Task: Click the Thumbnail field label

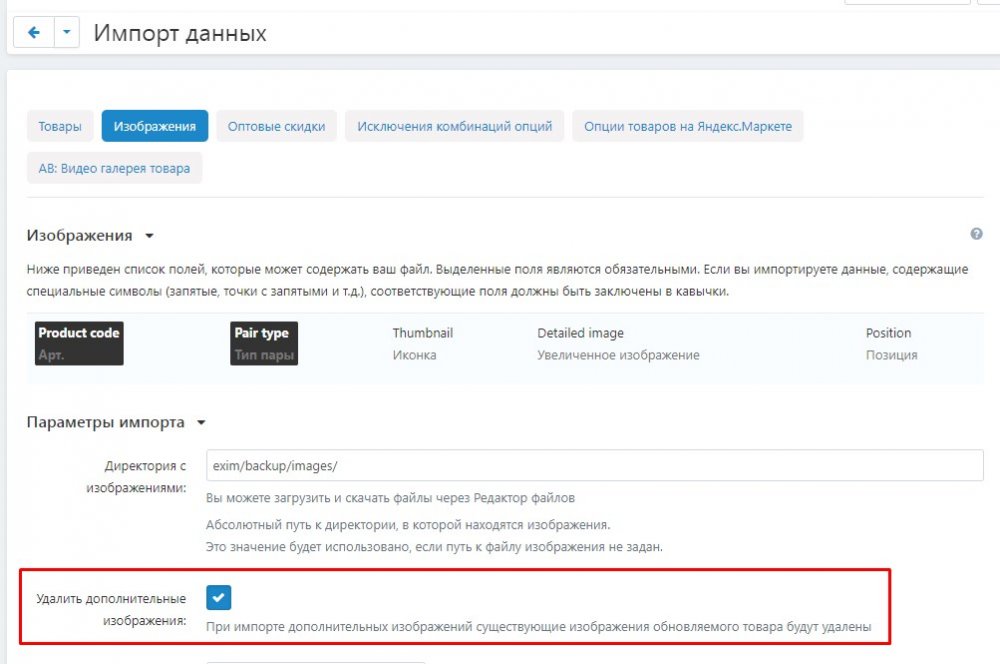Action: [x=422, y=333]
